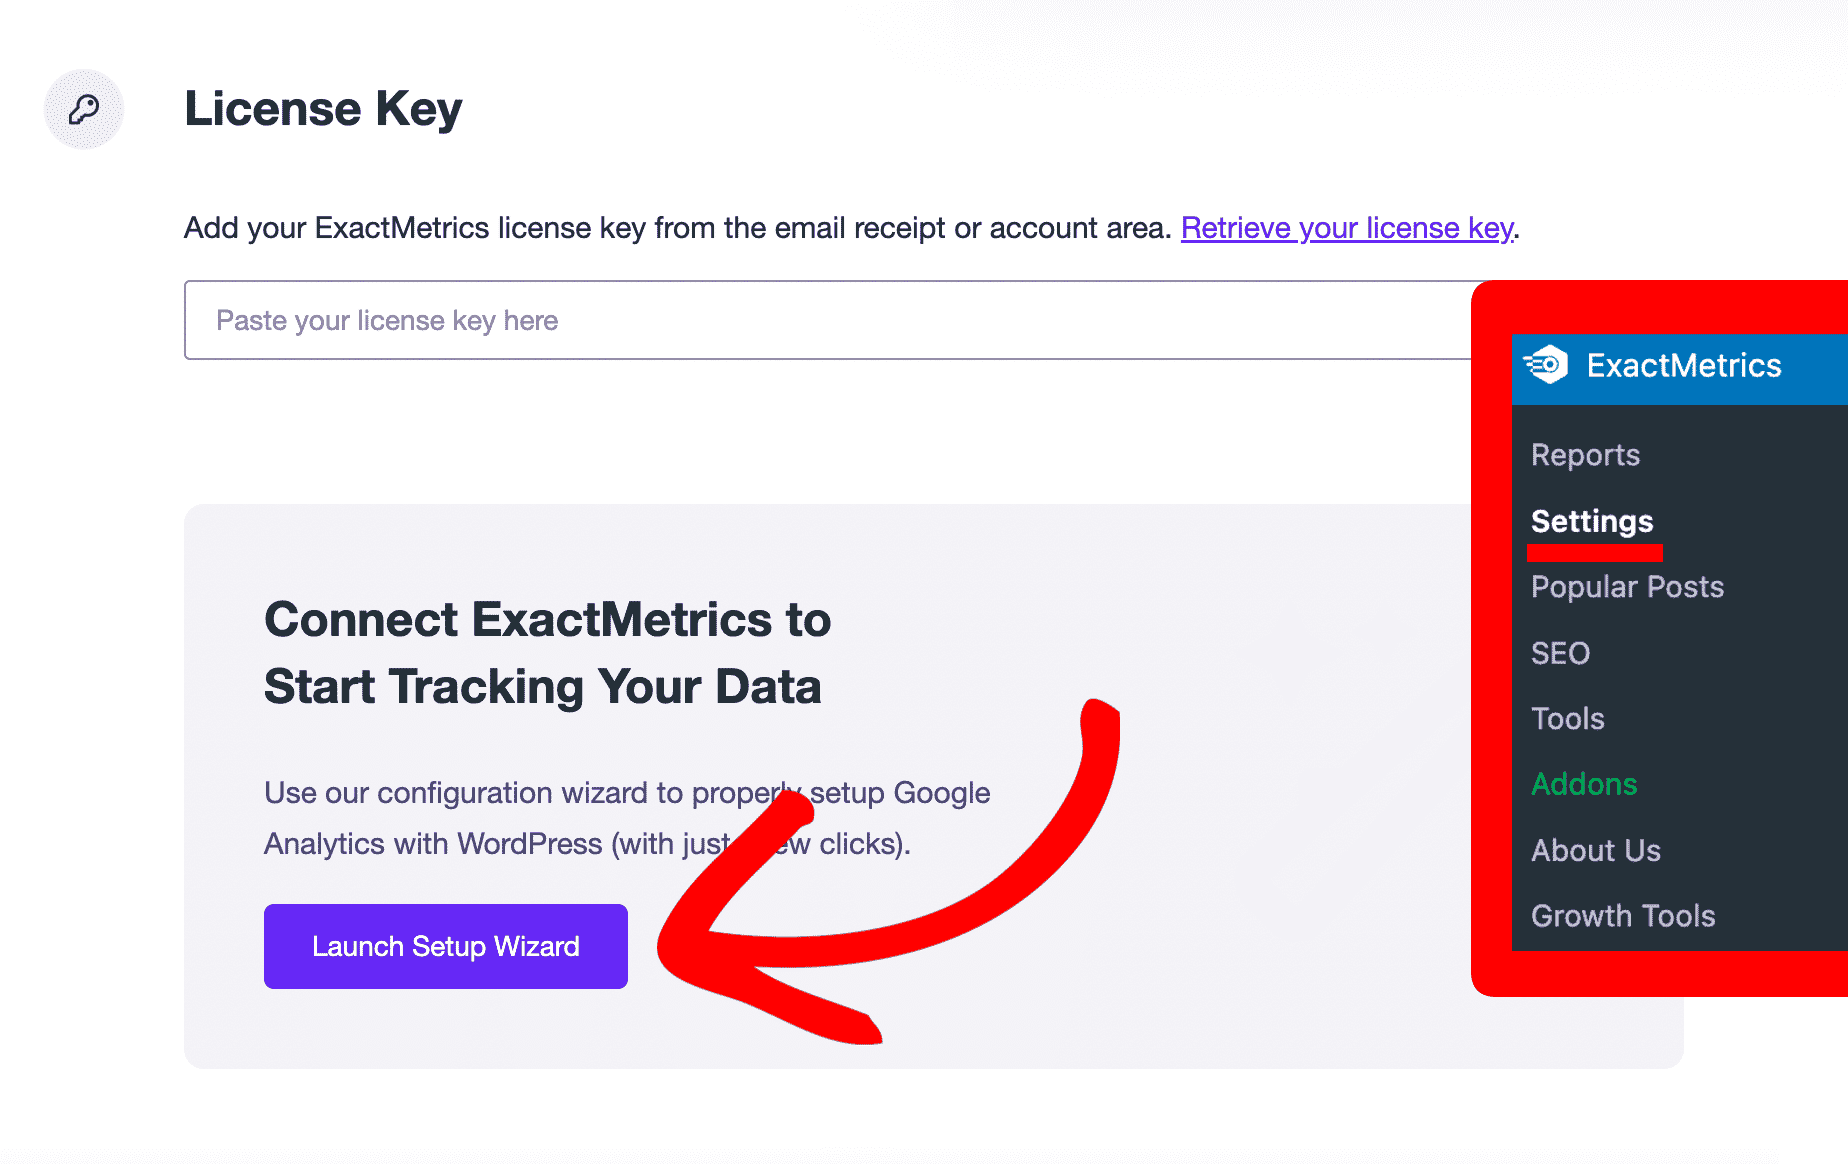Open the About Us menu item
Screen dimensions: 1848x1164
tap(1595, 850)
